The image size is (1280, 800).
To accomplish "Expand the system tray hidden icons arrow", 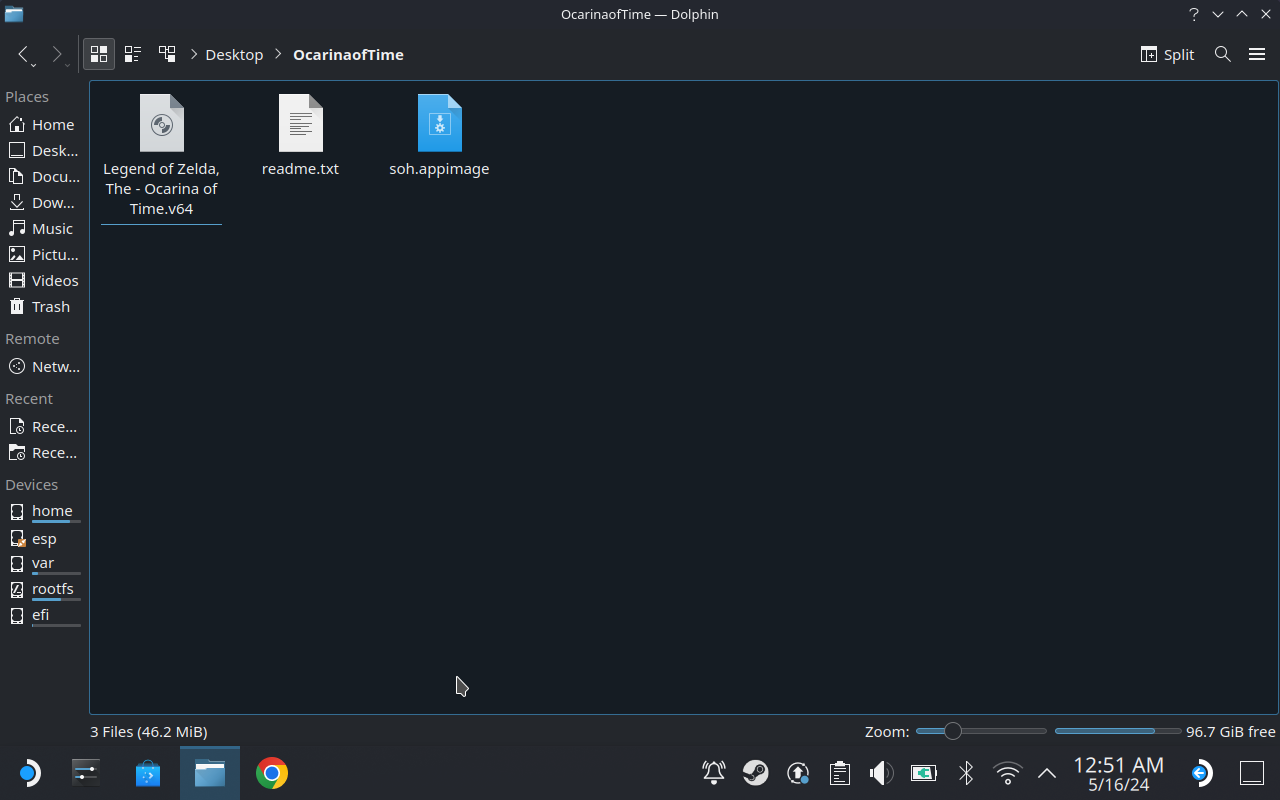I will pyautogui.click(x=1047, y=773).
